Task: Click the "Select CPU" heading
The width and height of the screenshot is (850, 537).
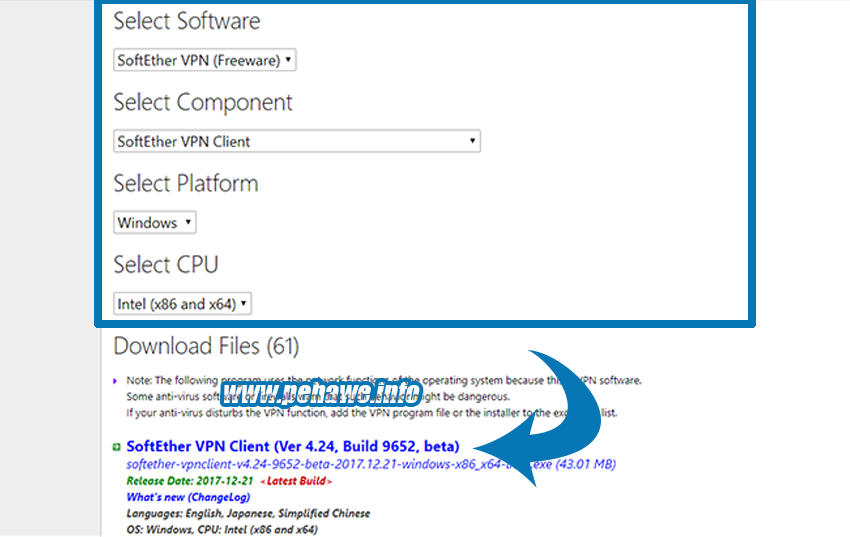Action: coord(165,265)
